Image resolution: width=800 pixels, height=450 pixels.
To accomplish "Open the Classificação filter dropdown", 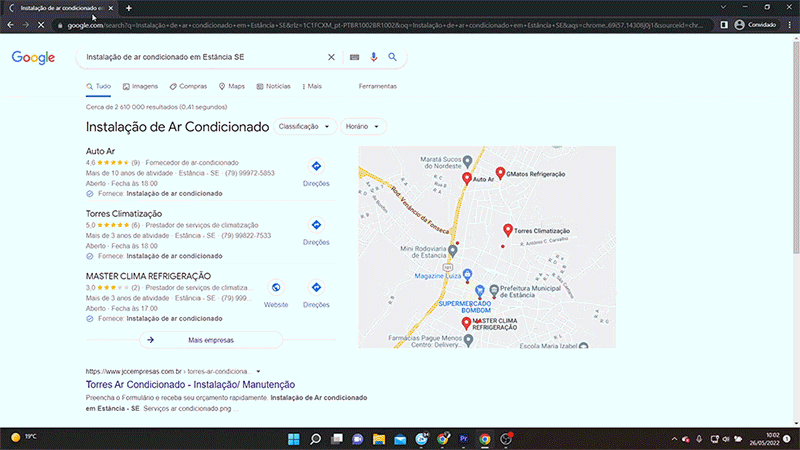I will tap(305, 127).
